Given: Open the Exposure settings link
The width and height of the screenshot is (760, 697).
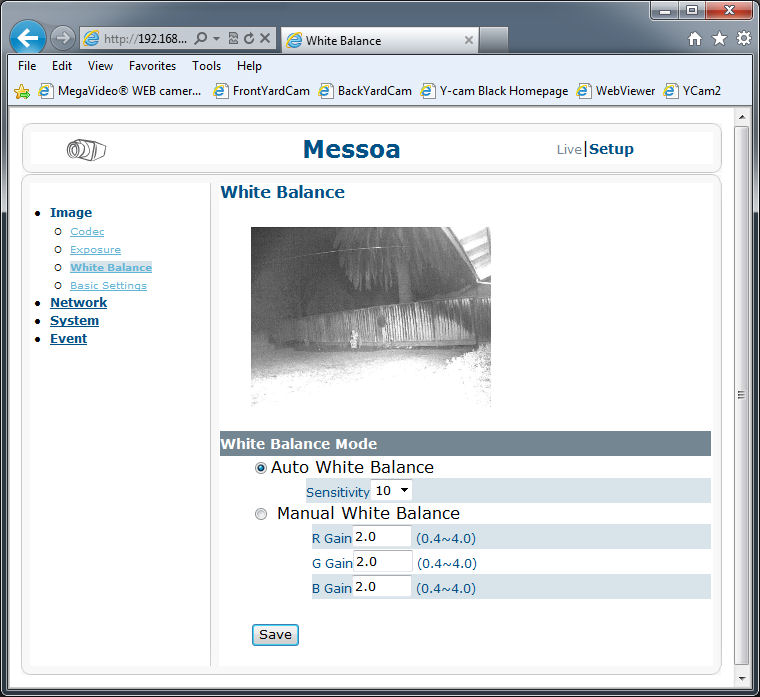Looking at the screenshot, I should (x=95, y=250).
